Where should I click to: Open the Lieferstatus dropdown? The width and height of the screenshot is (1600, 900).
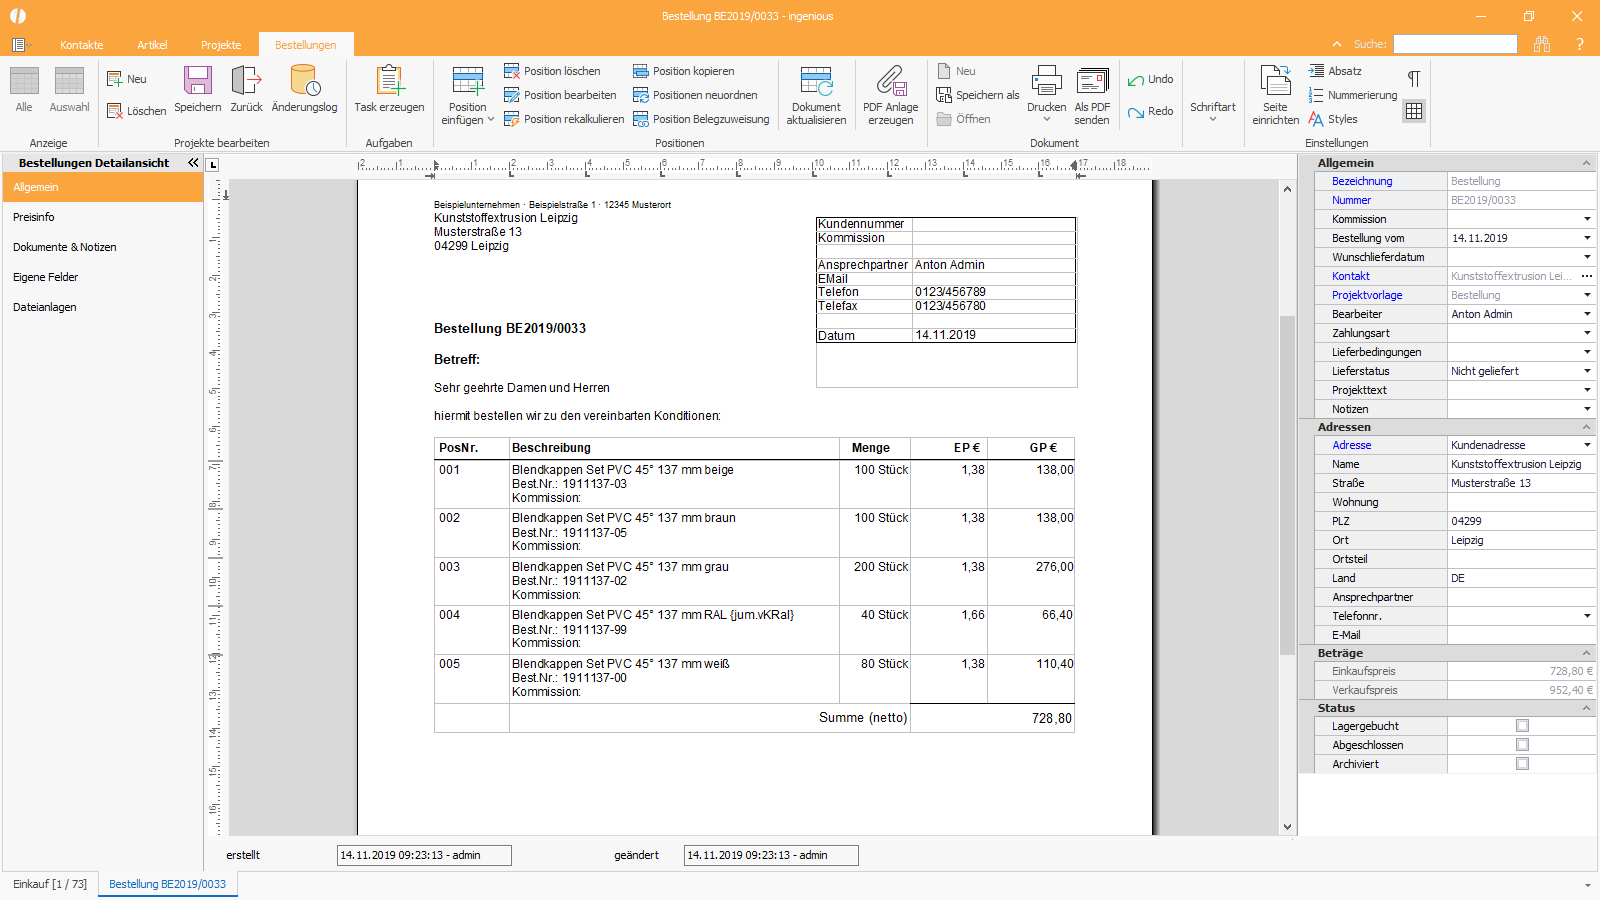[x=1587, y=371]
